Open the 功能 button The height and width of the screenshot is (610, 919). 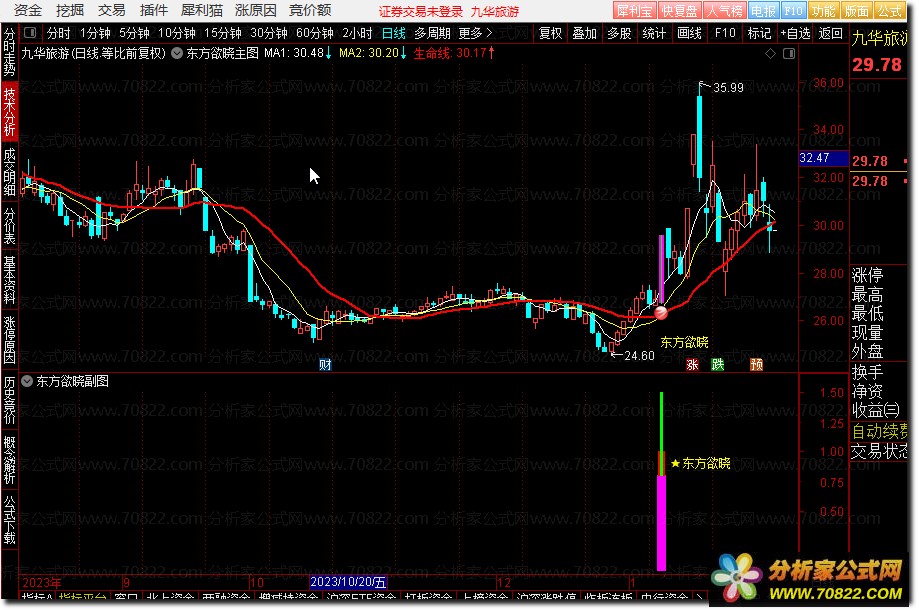pos(823,11)
